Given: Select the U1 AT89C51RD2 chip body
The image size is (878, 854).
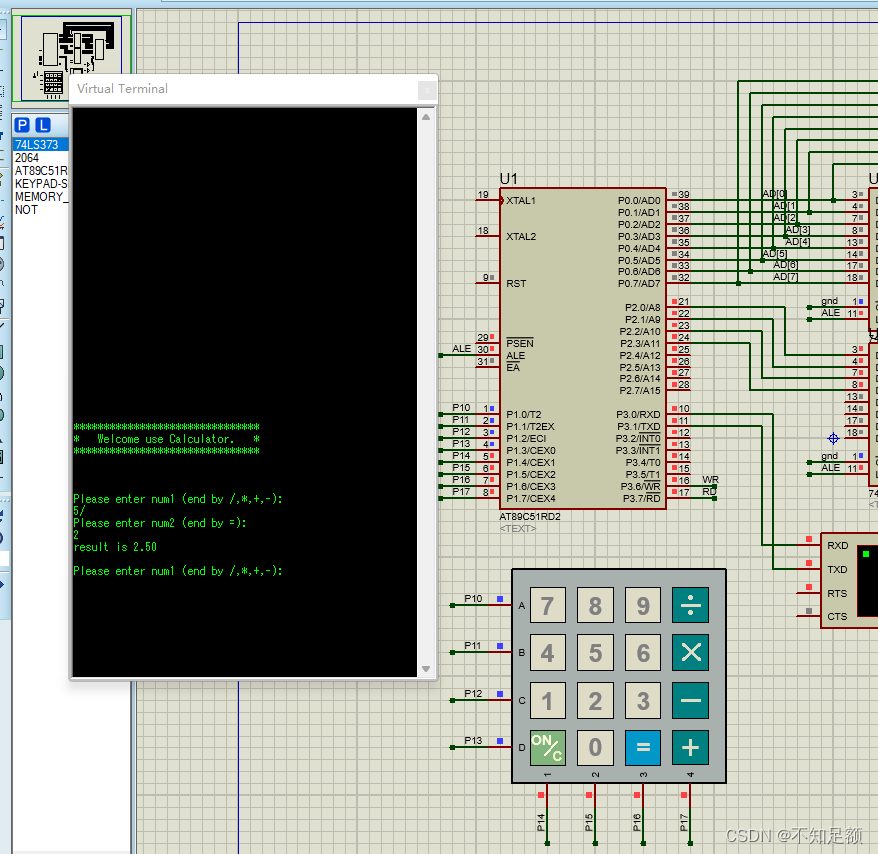Looking at the screenshot, I should click(583, 349).
